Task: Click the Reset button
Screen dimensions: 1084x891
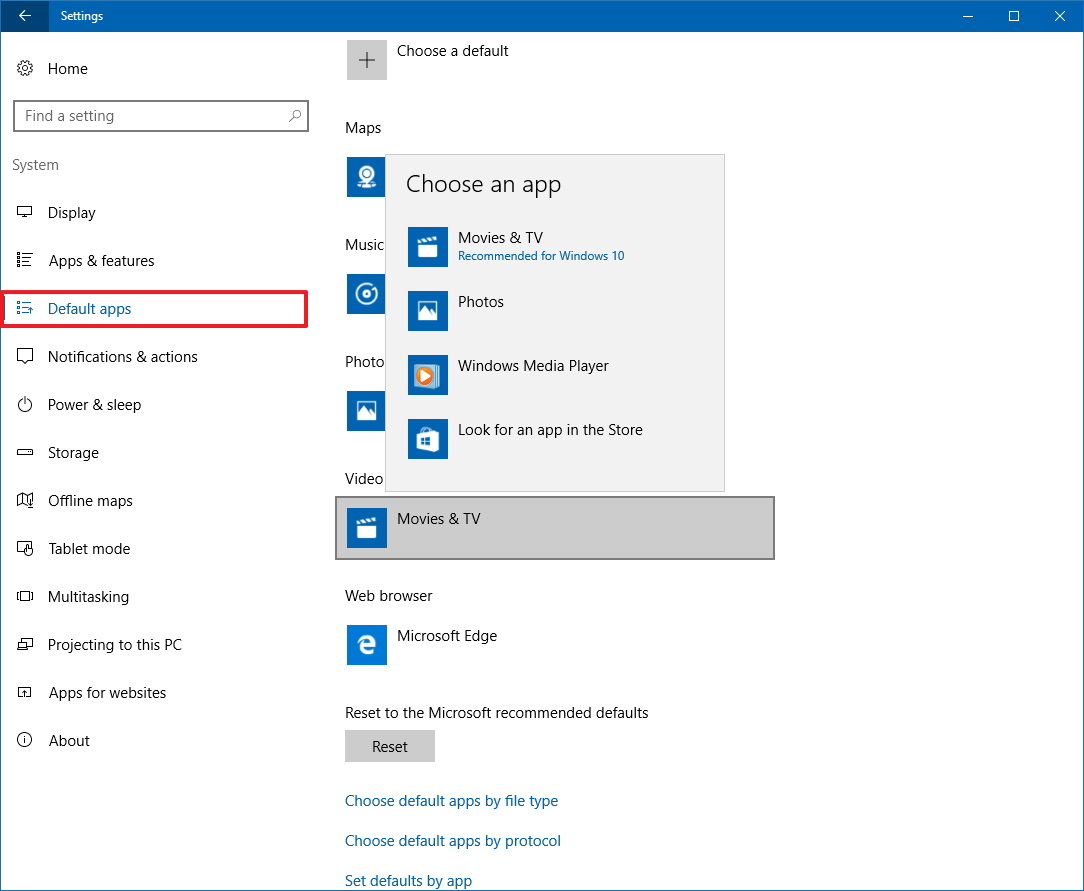Action: 390,746
